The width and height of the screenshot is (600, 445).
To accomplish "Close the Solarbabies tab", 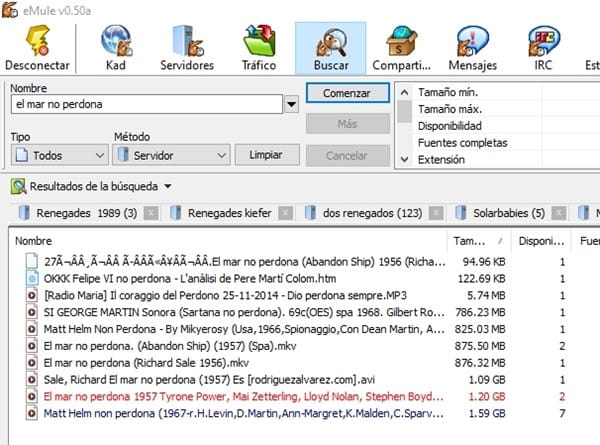I will 559,213.
